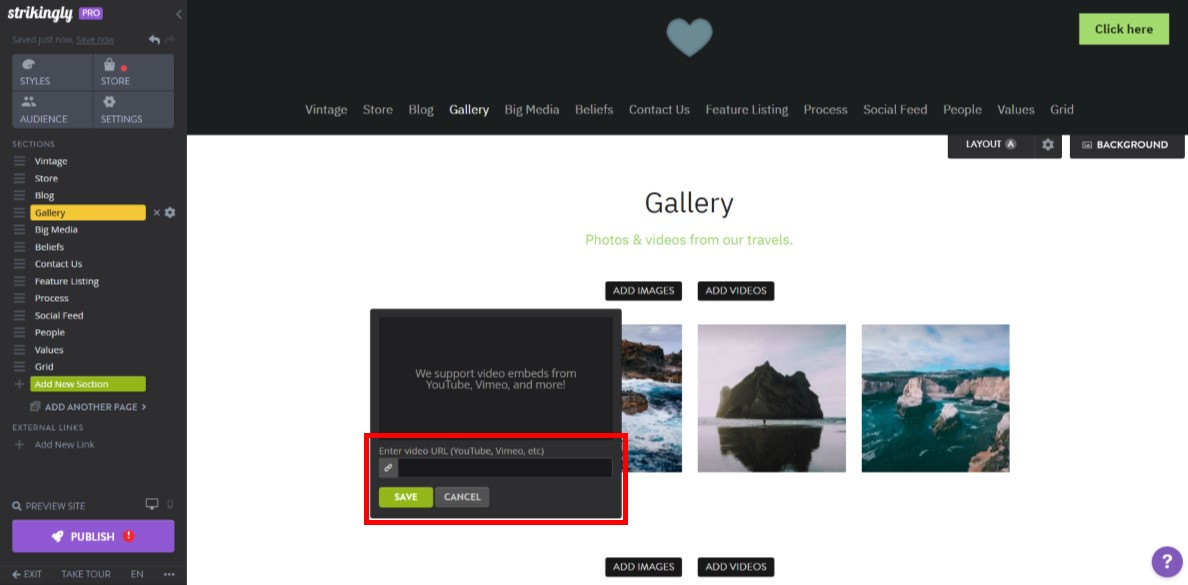Screen dimensions: 1188x585
Task: Toggle section Layout options gear
Action: [x=1047, y=144]
